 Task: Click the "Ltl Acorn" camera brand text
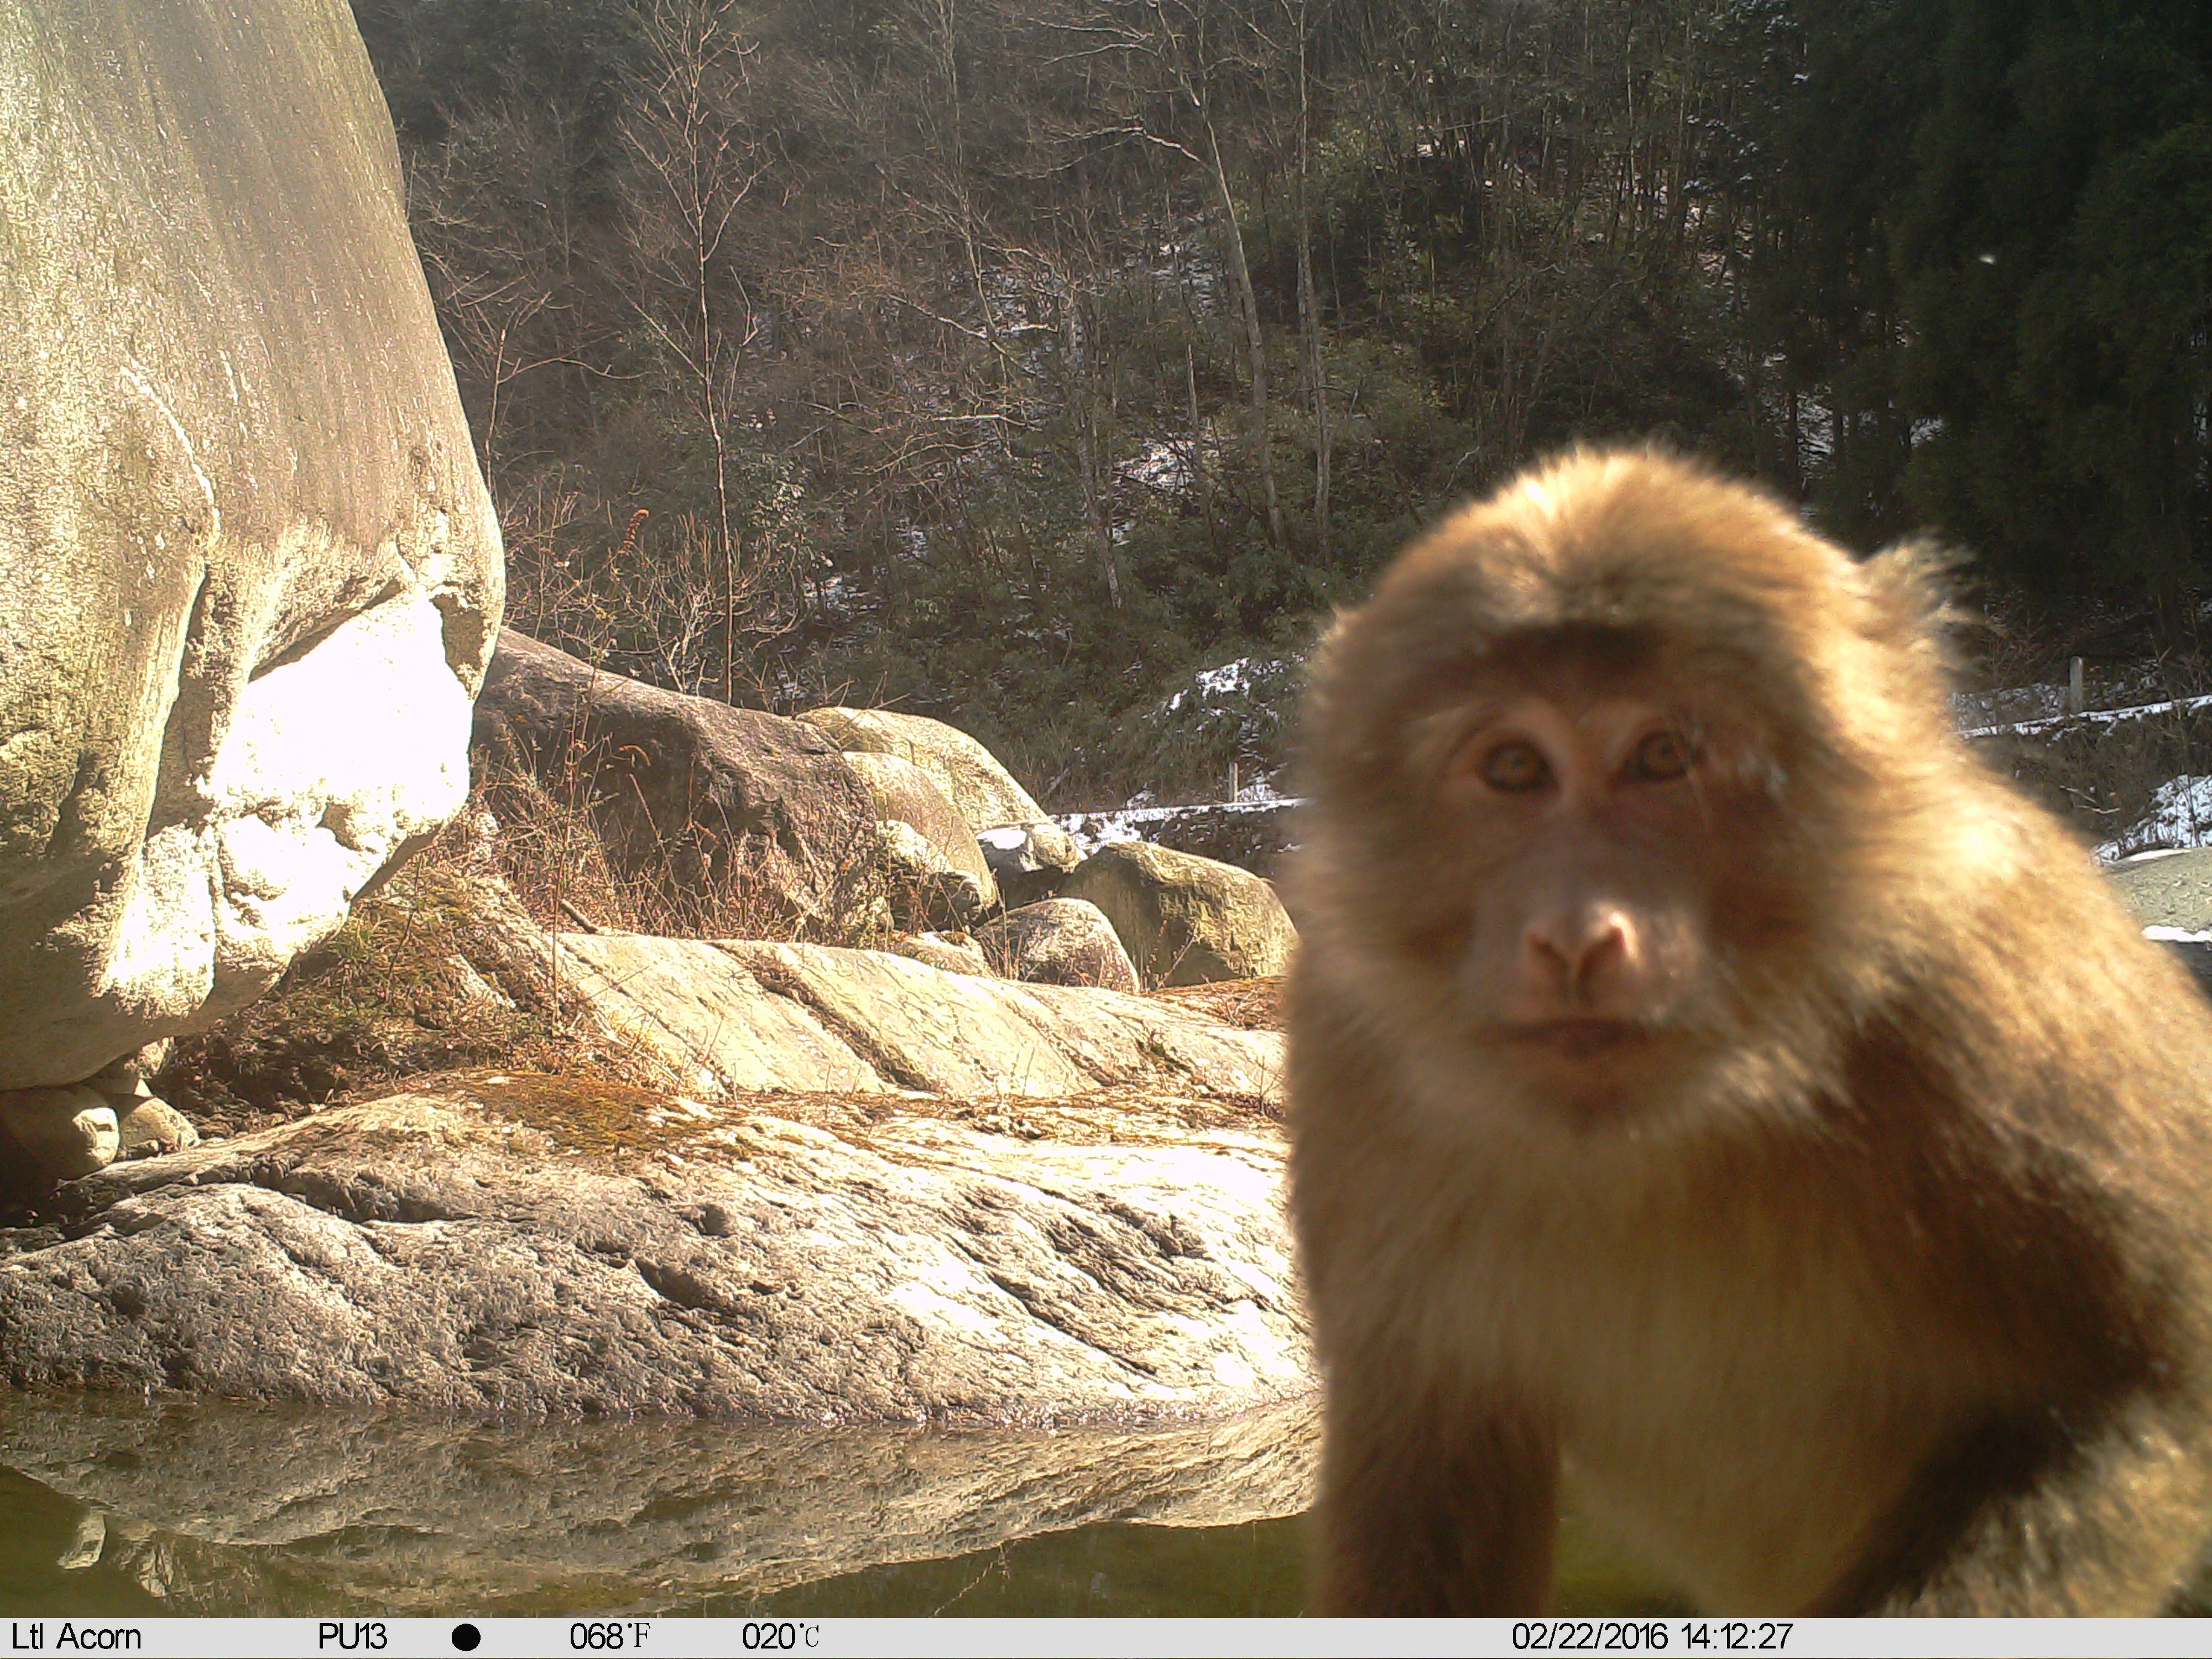point(76,1637)
